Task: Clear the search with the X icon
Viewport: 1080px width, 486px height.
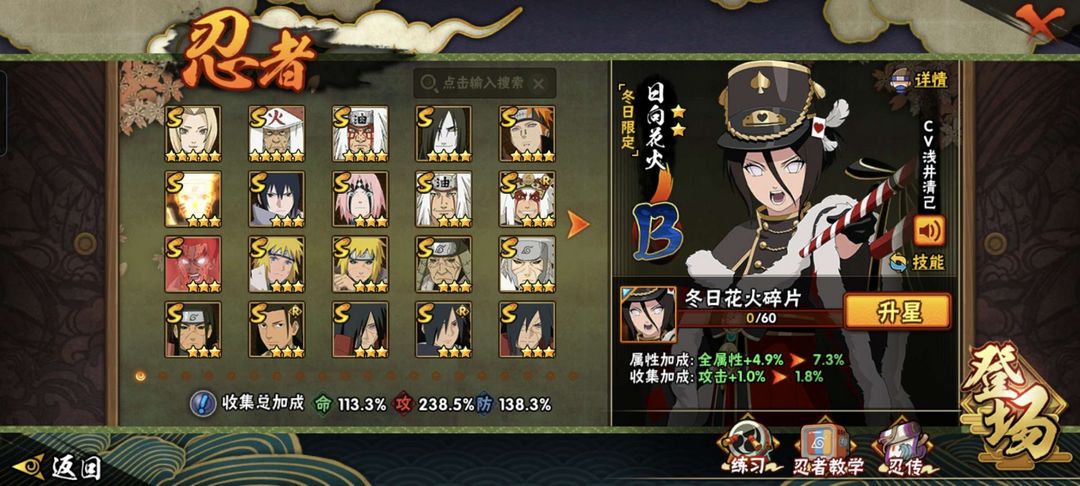Action: click(x=539, y=84)
